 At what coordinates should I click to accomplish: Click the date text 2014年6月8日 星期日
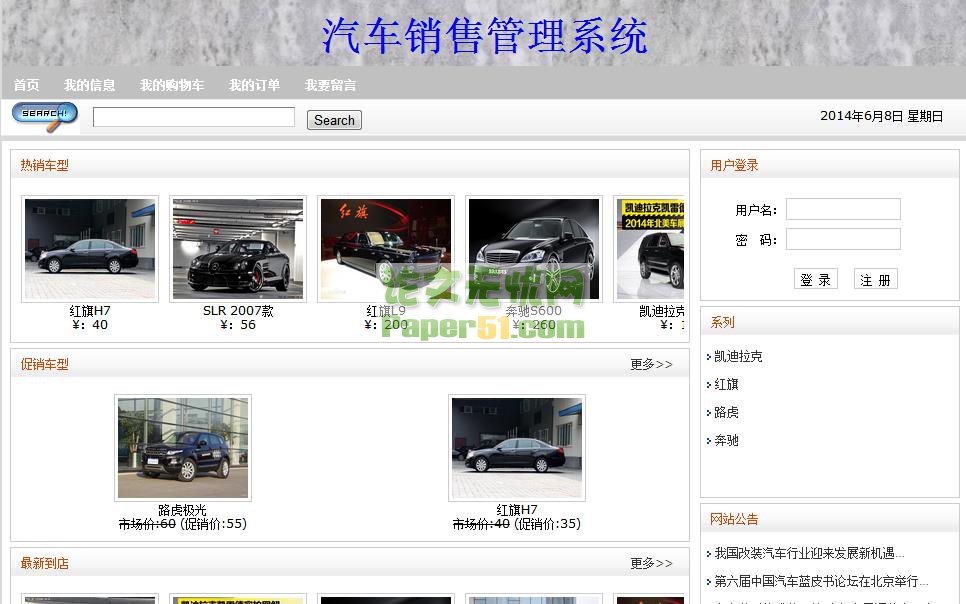coord(882,116)
